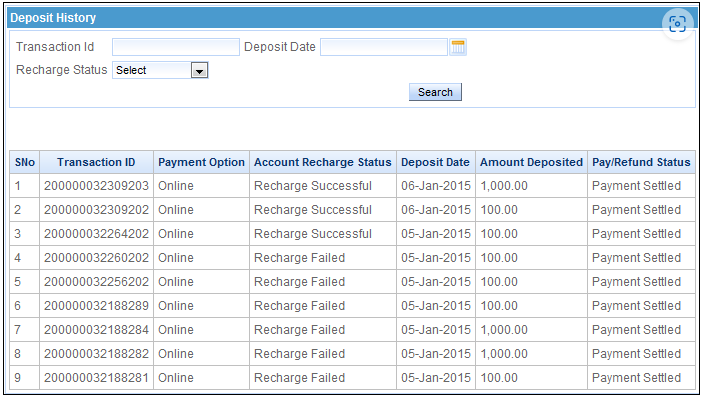702x399 pixels.
Task: Click the screenshot capture icon in the header
Action: tap(677, 24)
